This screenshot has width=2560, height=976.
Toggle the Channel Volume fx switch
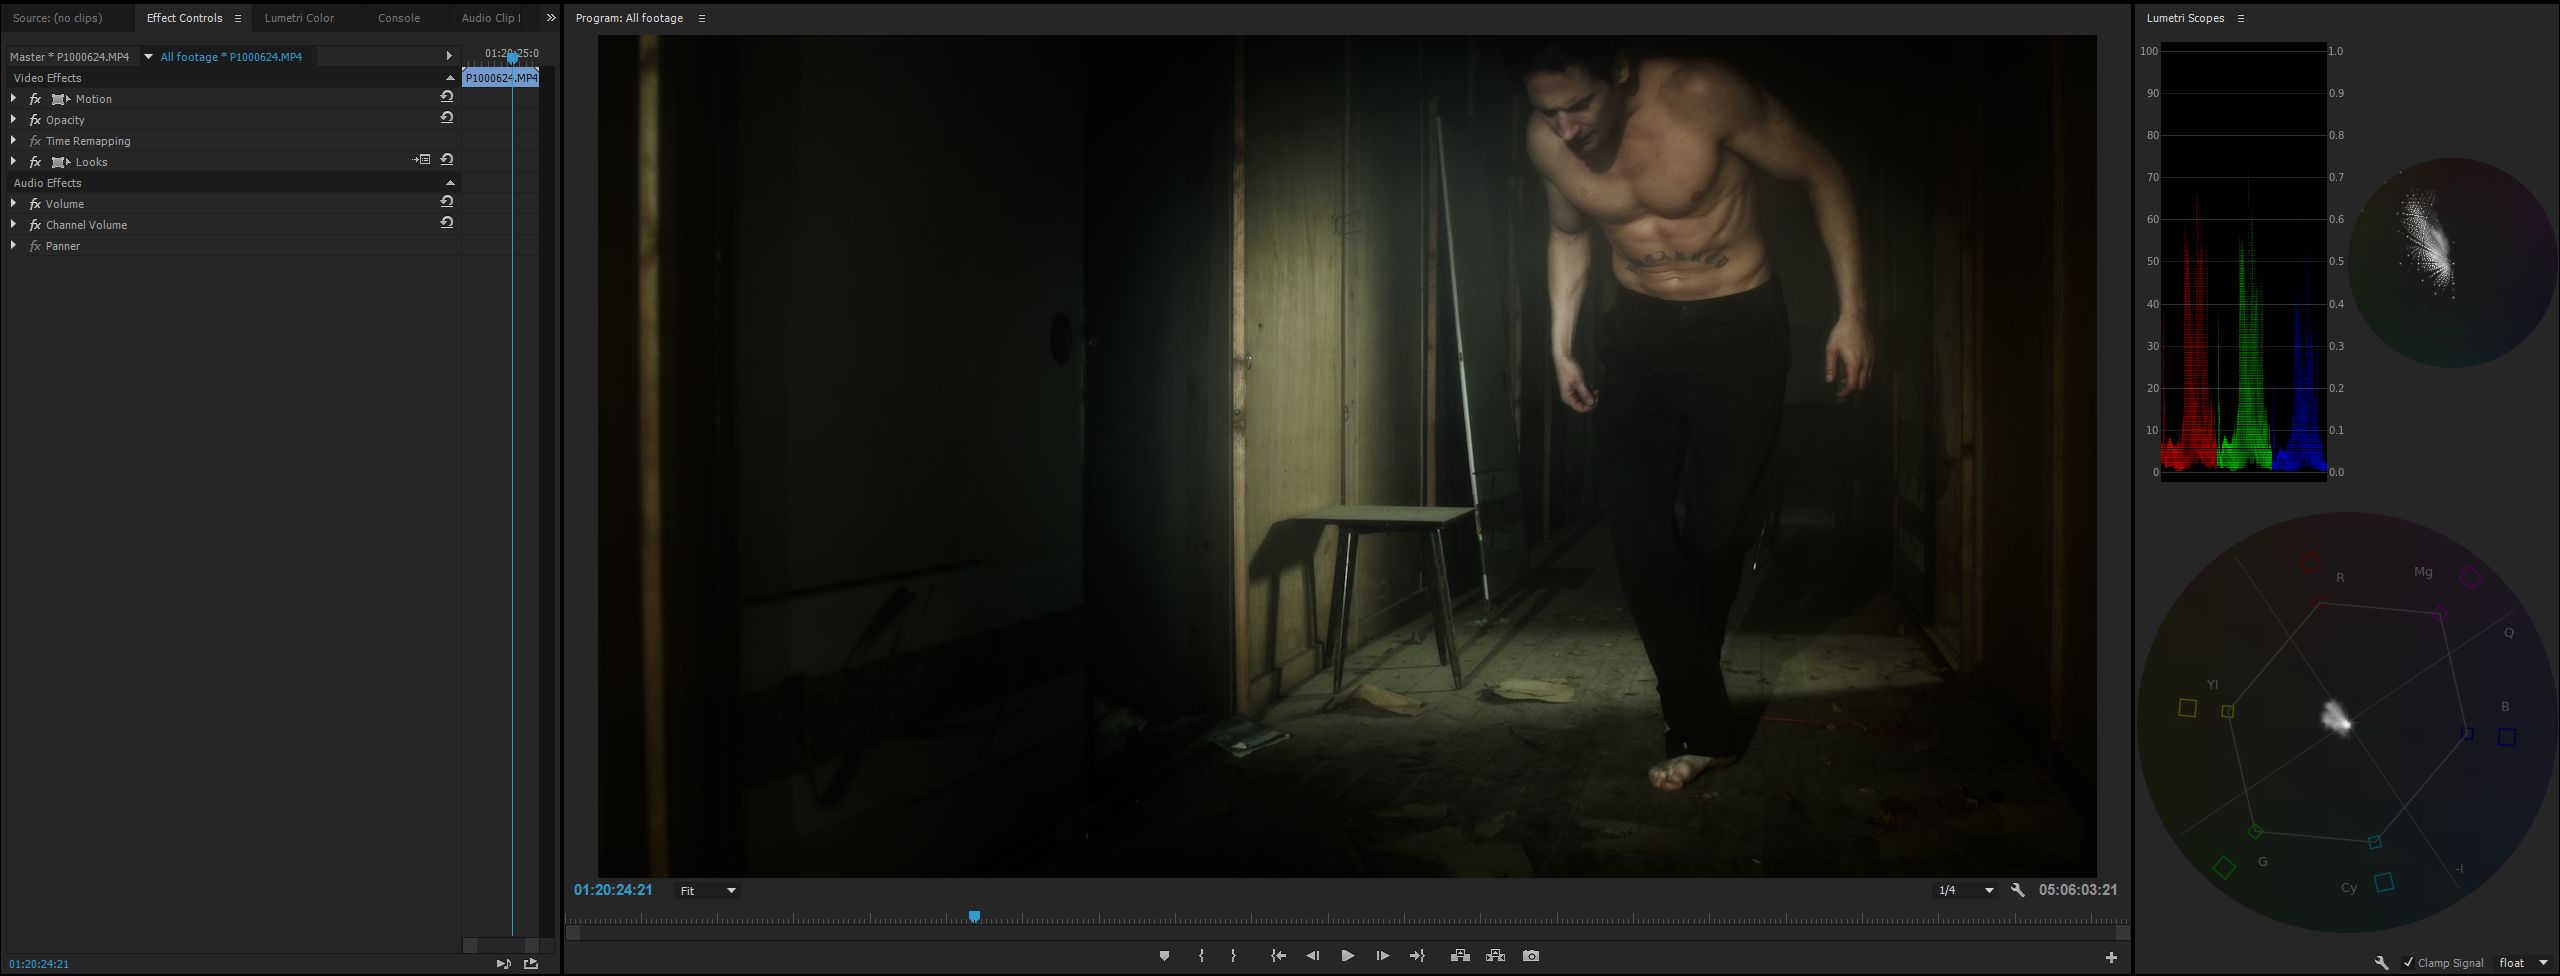[35, 225]
